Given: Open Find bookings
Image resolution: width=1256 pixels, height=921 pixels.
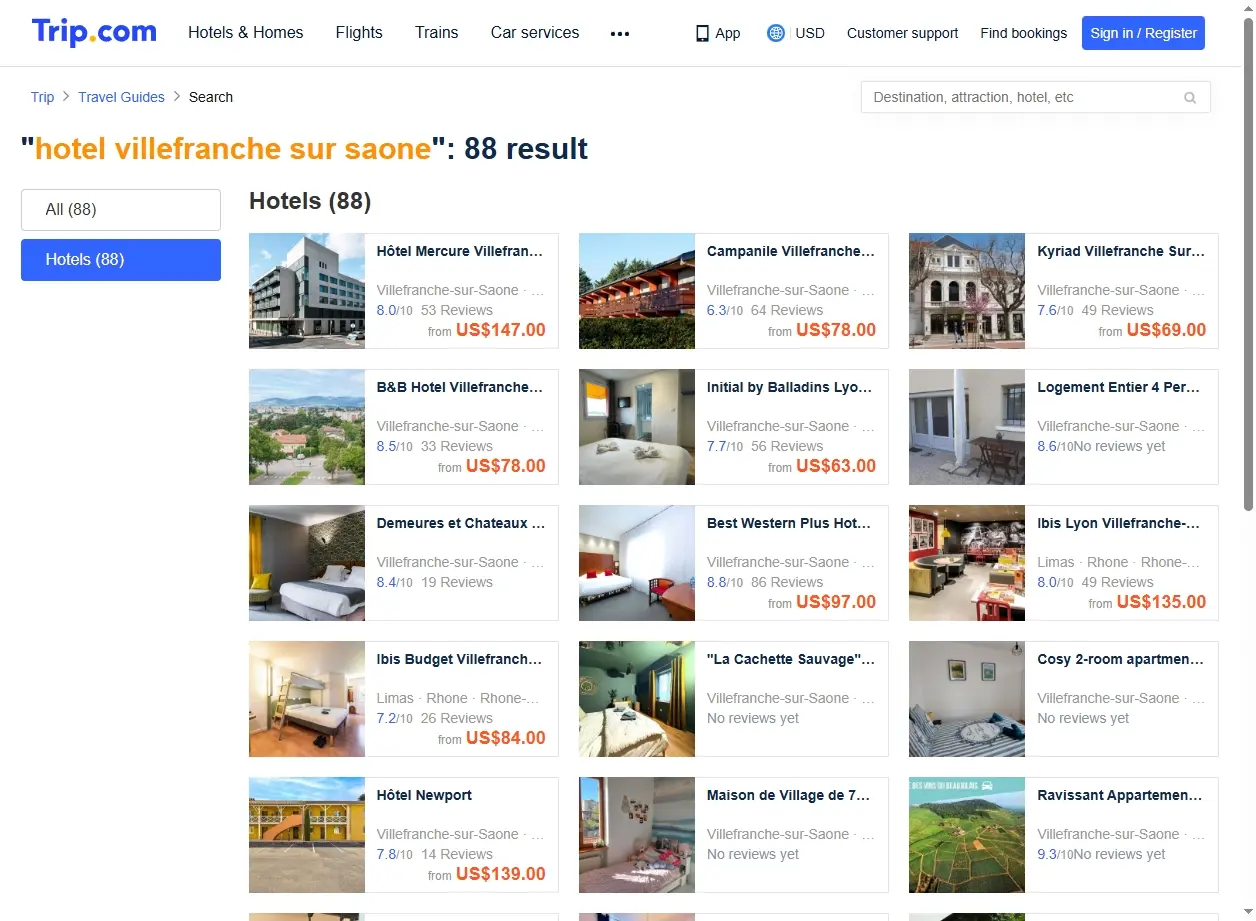Looking at the screenshot, I should [1024, 33].
